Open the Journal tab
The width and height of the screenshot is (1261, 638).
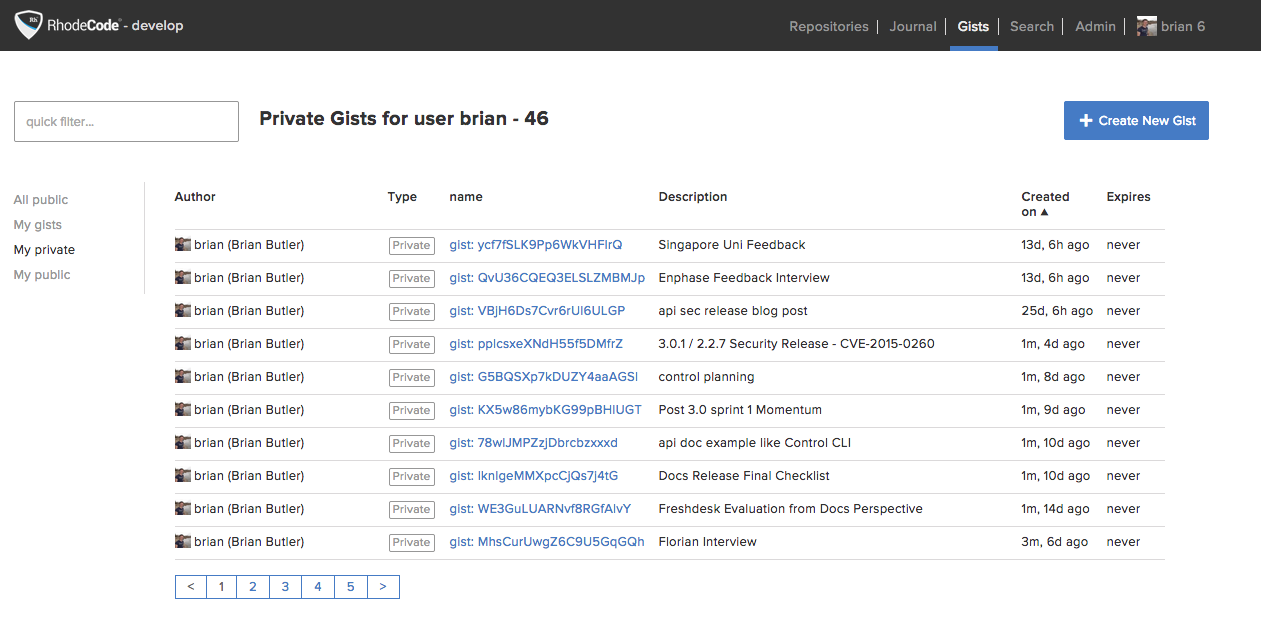913,26
